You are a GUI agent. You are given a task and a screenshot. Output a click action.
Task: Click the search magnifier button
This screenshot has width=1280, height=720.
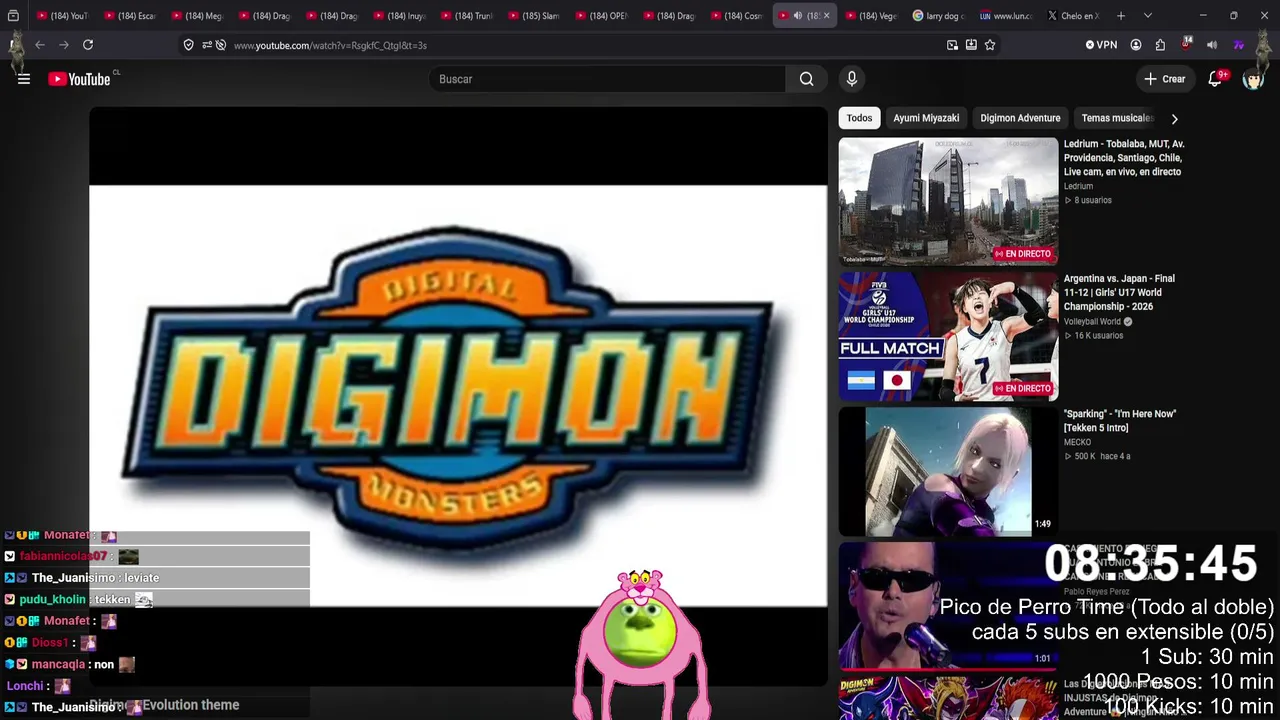coord(806,79)
